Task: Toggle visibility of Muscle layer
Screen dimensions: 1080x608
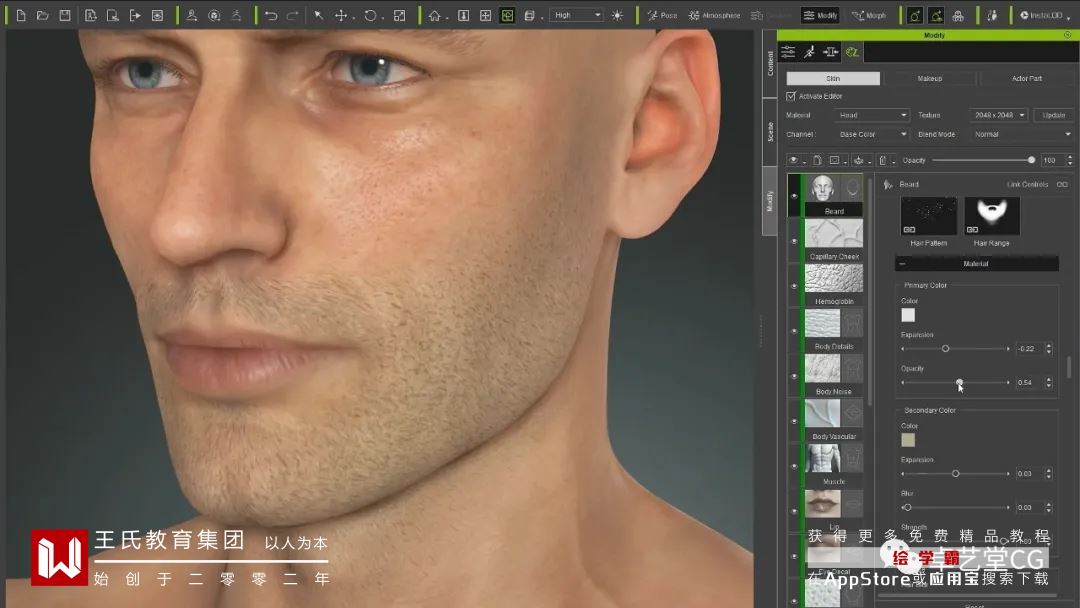Action: (x=794, y=466)
